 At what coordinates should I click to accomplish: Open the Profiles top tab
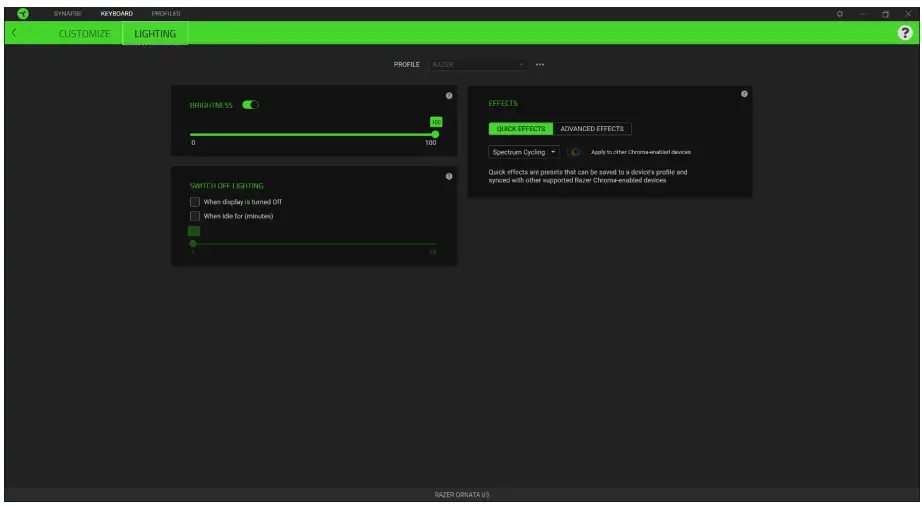(x=166, y=14)
